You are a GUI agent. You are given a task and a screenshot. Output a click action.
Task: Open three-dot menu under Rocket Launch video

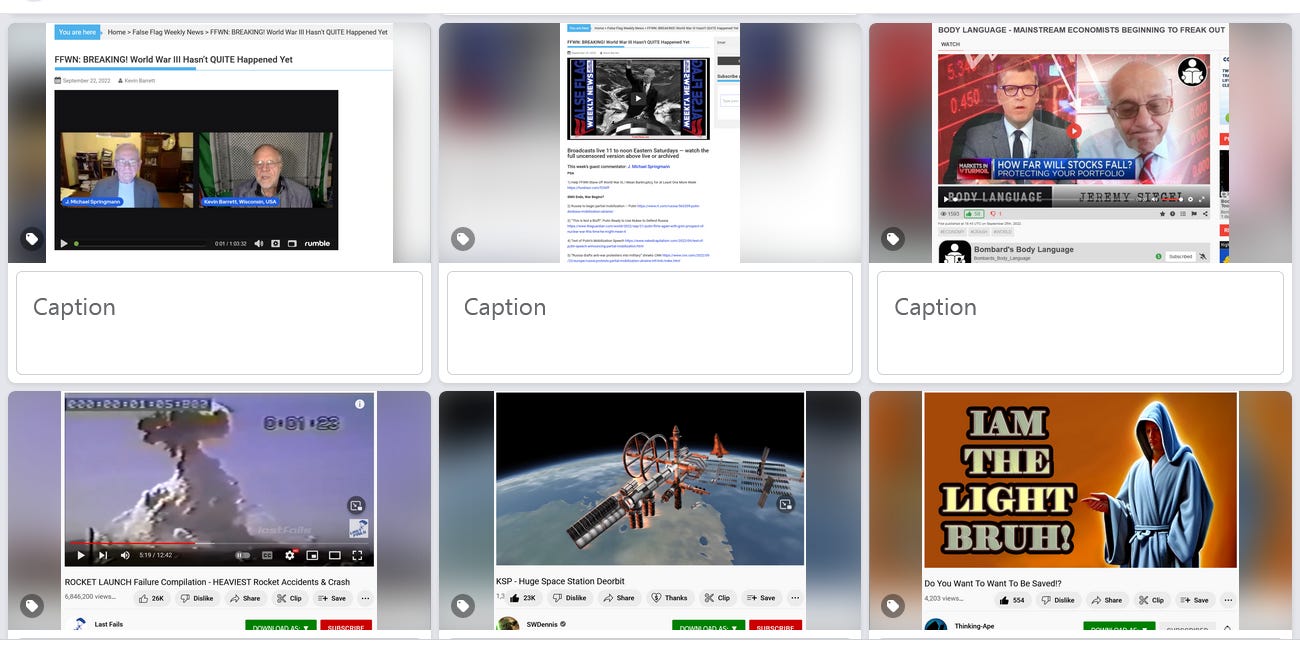click(365, 598)
